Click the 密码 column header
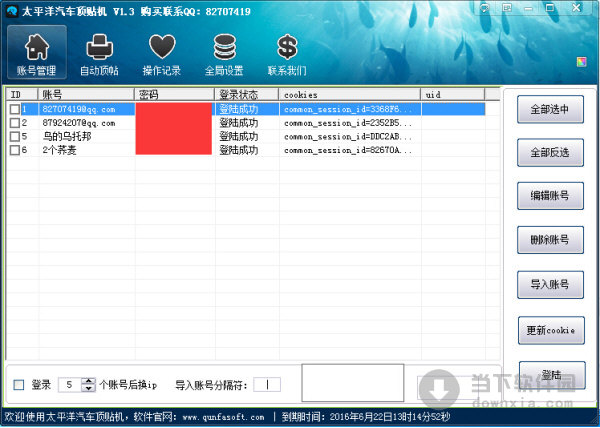 click(x=174, y=94)
